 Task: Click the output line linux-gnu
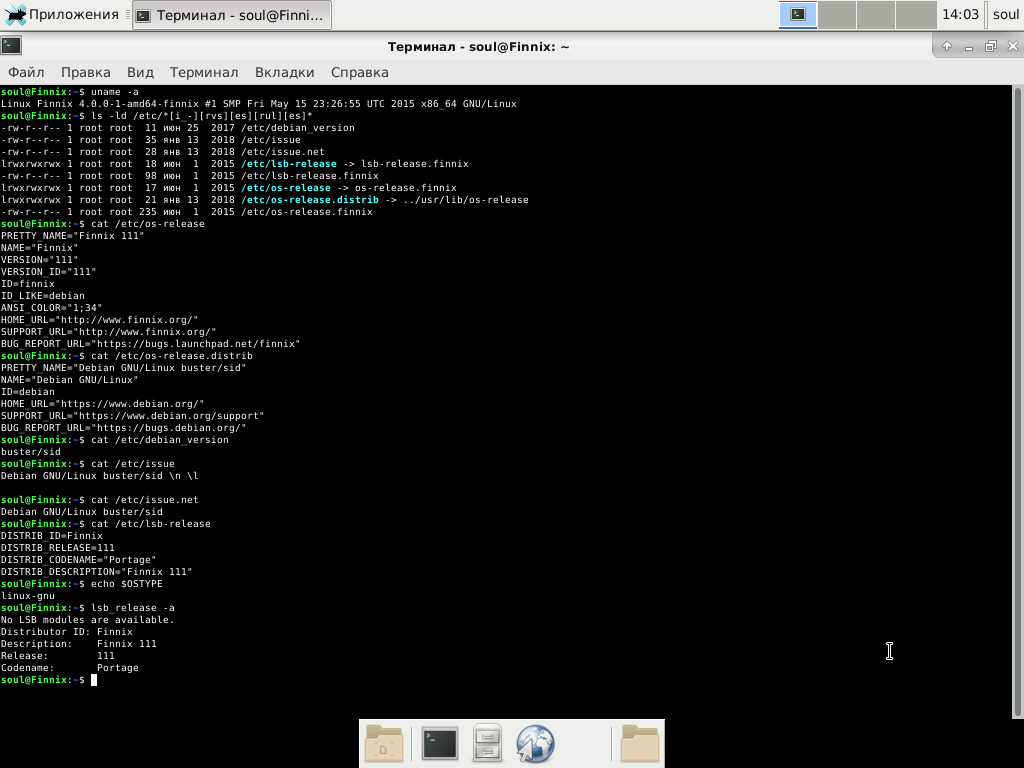[28, 596]
